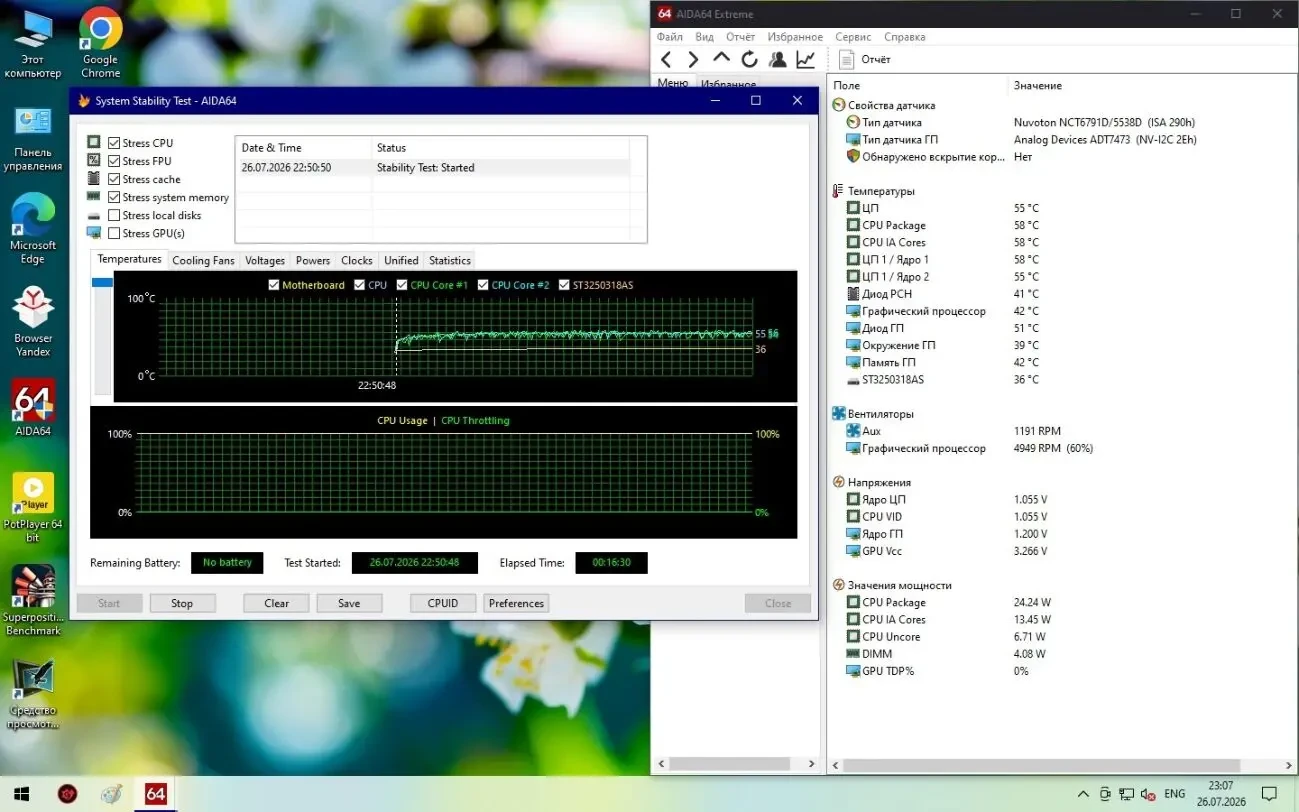The width and height of the screenshot is (1299, 812).
Task: Click the muted volume tray icon
Action: tap(1147, 794)
